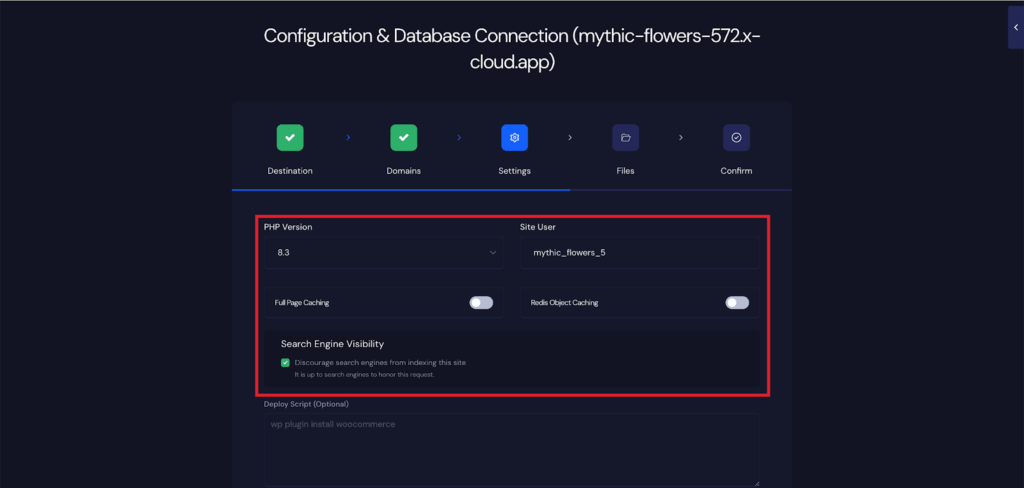Click the arrow between Destination and Domains
This screenshot has width=1024, height=488.
pos(348,137)
